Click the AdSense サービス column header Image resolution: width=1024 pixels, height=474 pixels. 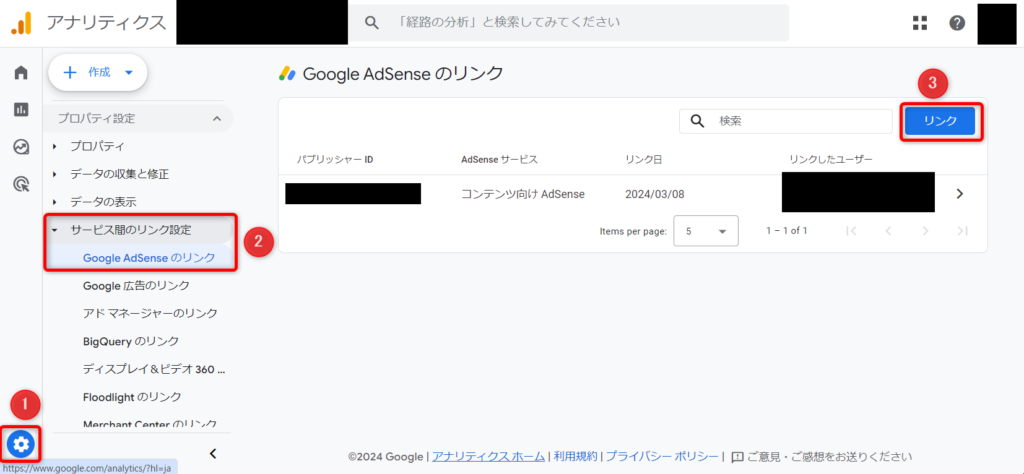[499, 159]
